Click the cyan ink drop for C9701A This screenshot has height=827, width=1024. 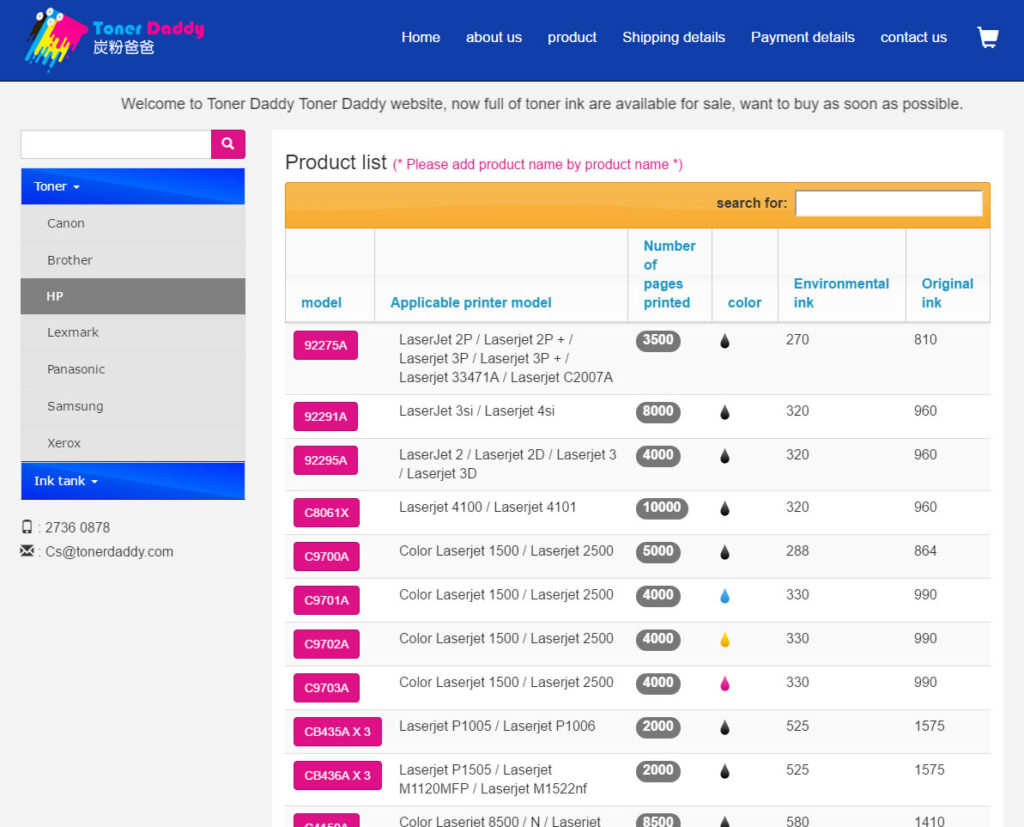[725, 596]
